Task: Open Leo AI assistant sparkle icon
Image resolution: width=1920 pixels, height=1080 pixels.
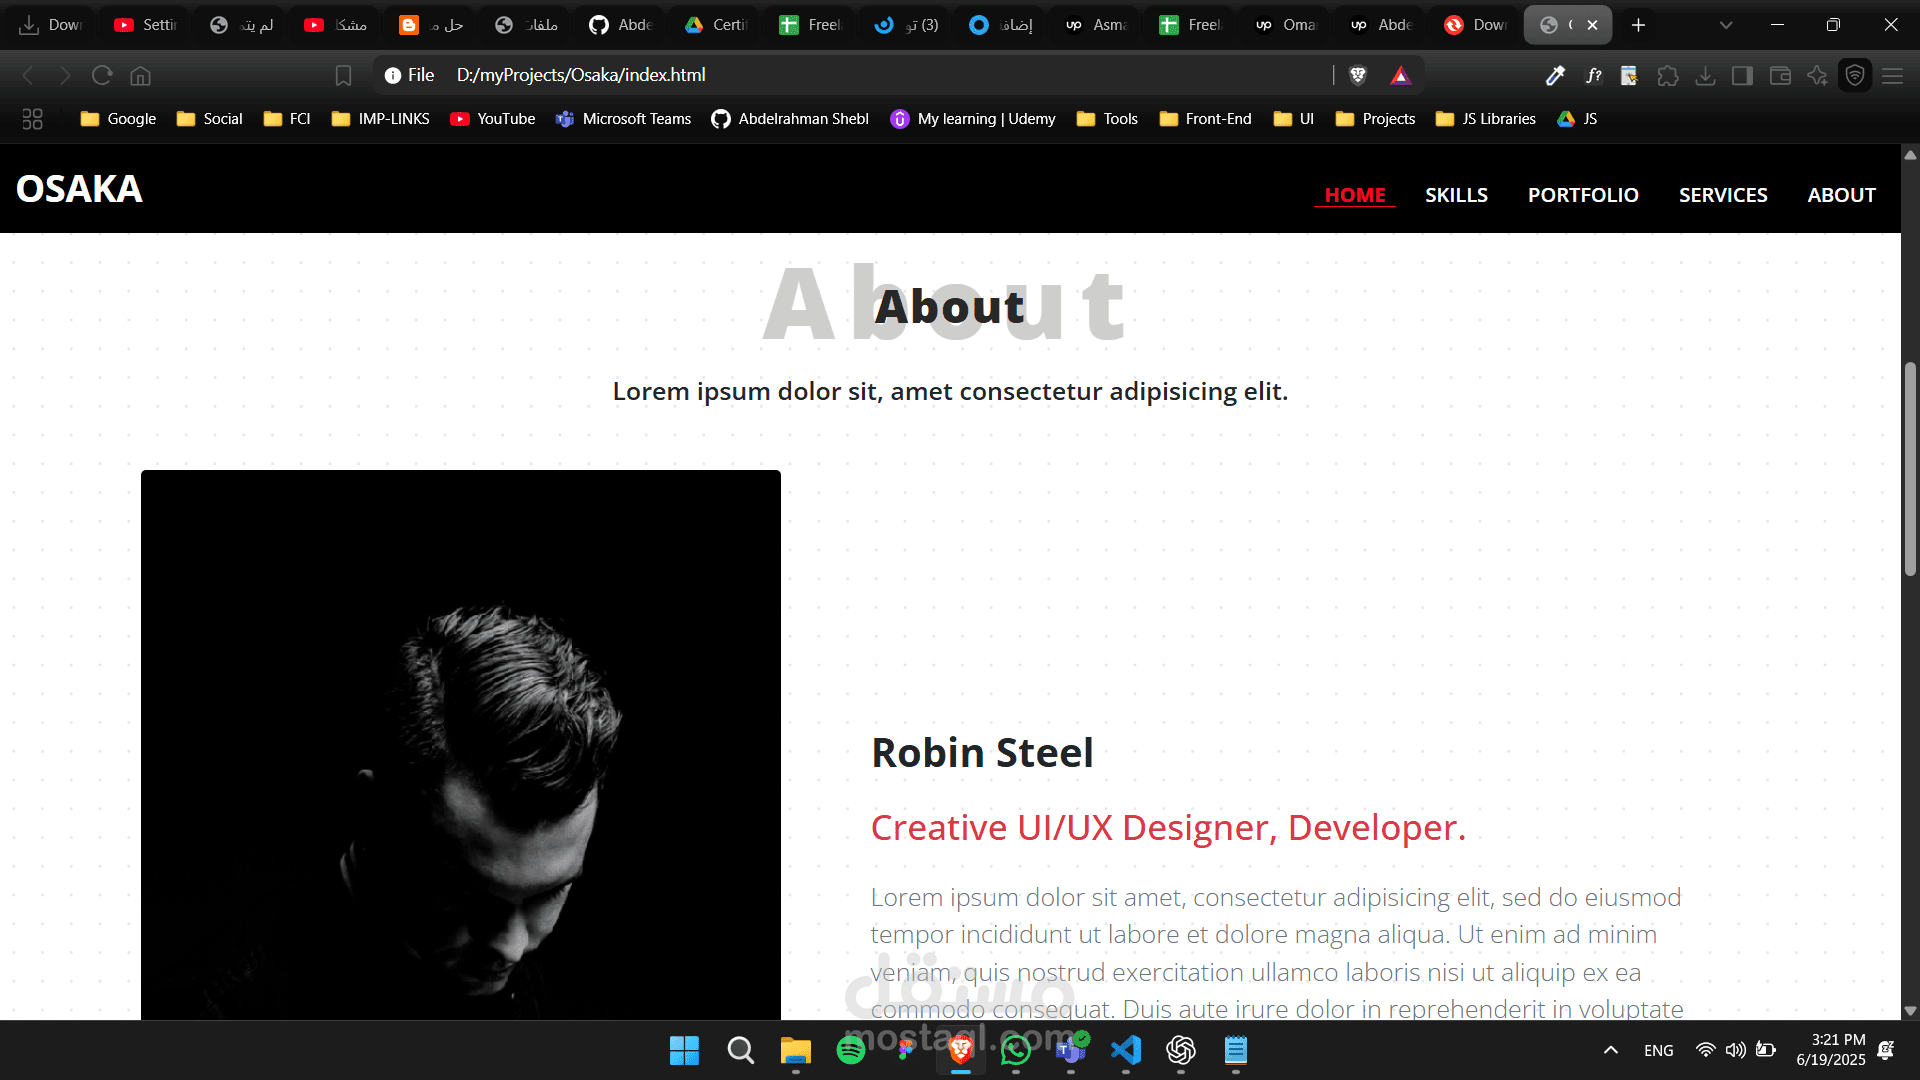Action: (x=1817, y=76)
